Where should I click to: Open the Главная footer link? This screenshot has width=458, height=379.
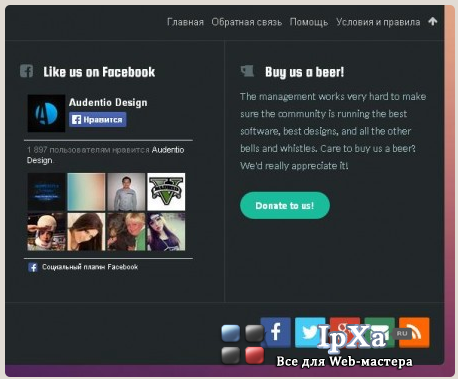tap(185, 22)
